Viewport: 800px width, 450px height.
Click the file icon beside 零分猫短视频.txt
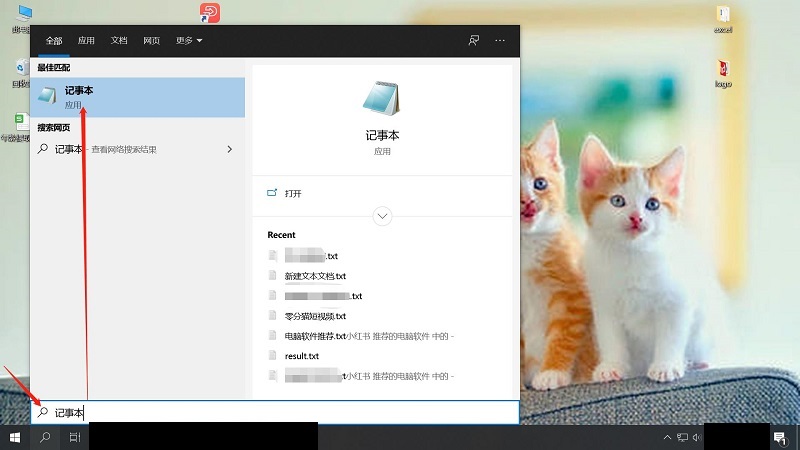click(272, 316)
